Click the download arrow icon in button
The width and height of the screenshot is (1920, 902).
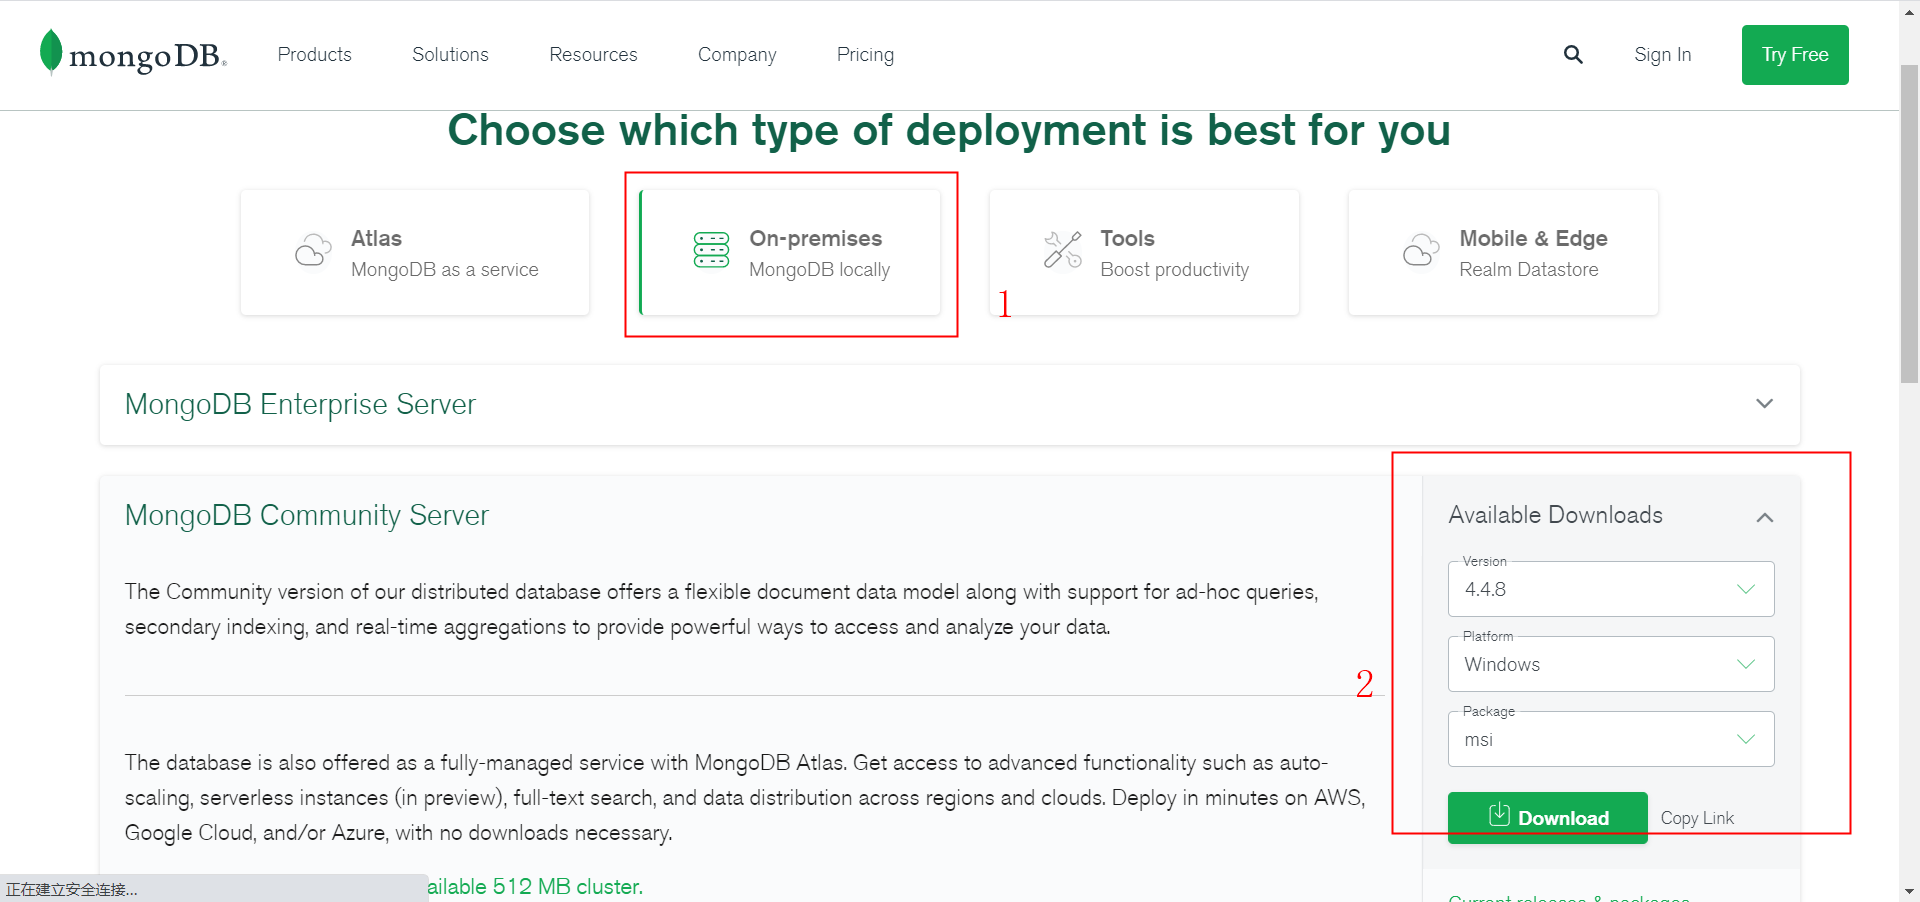[x=1498, y=815]
